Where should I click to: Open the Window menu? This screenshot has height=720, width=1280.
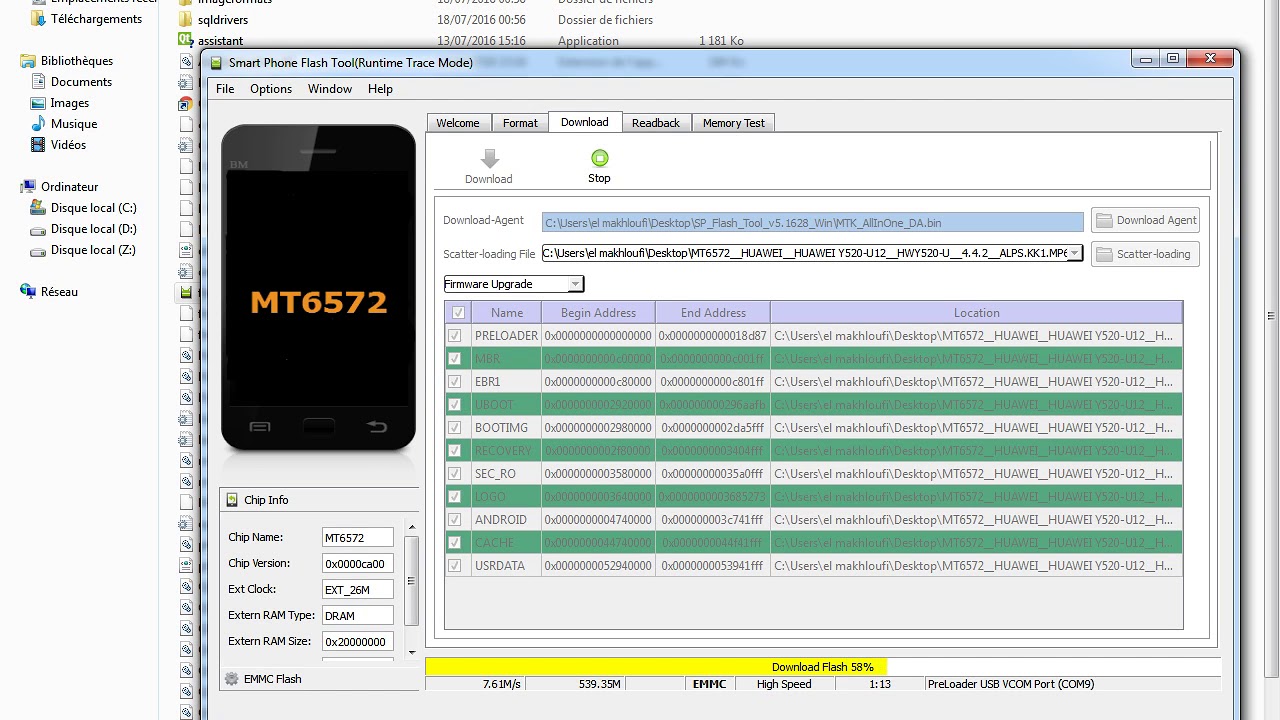(330, 89)
